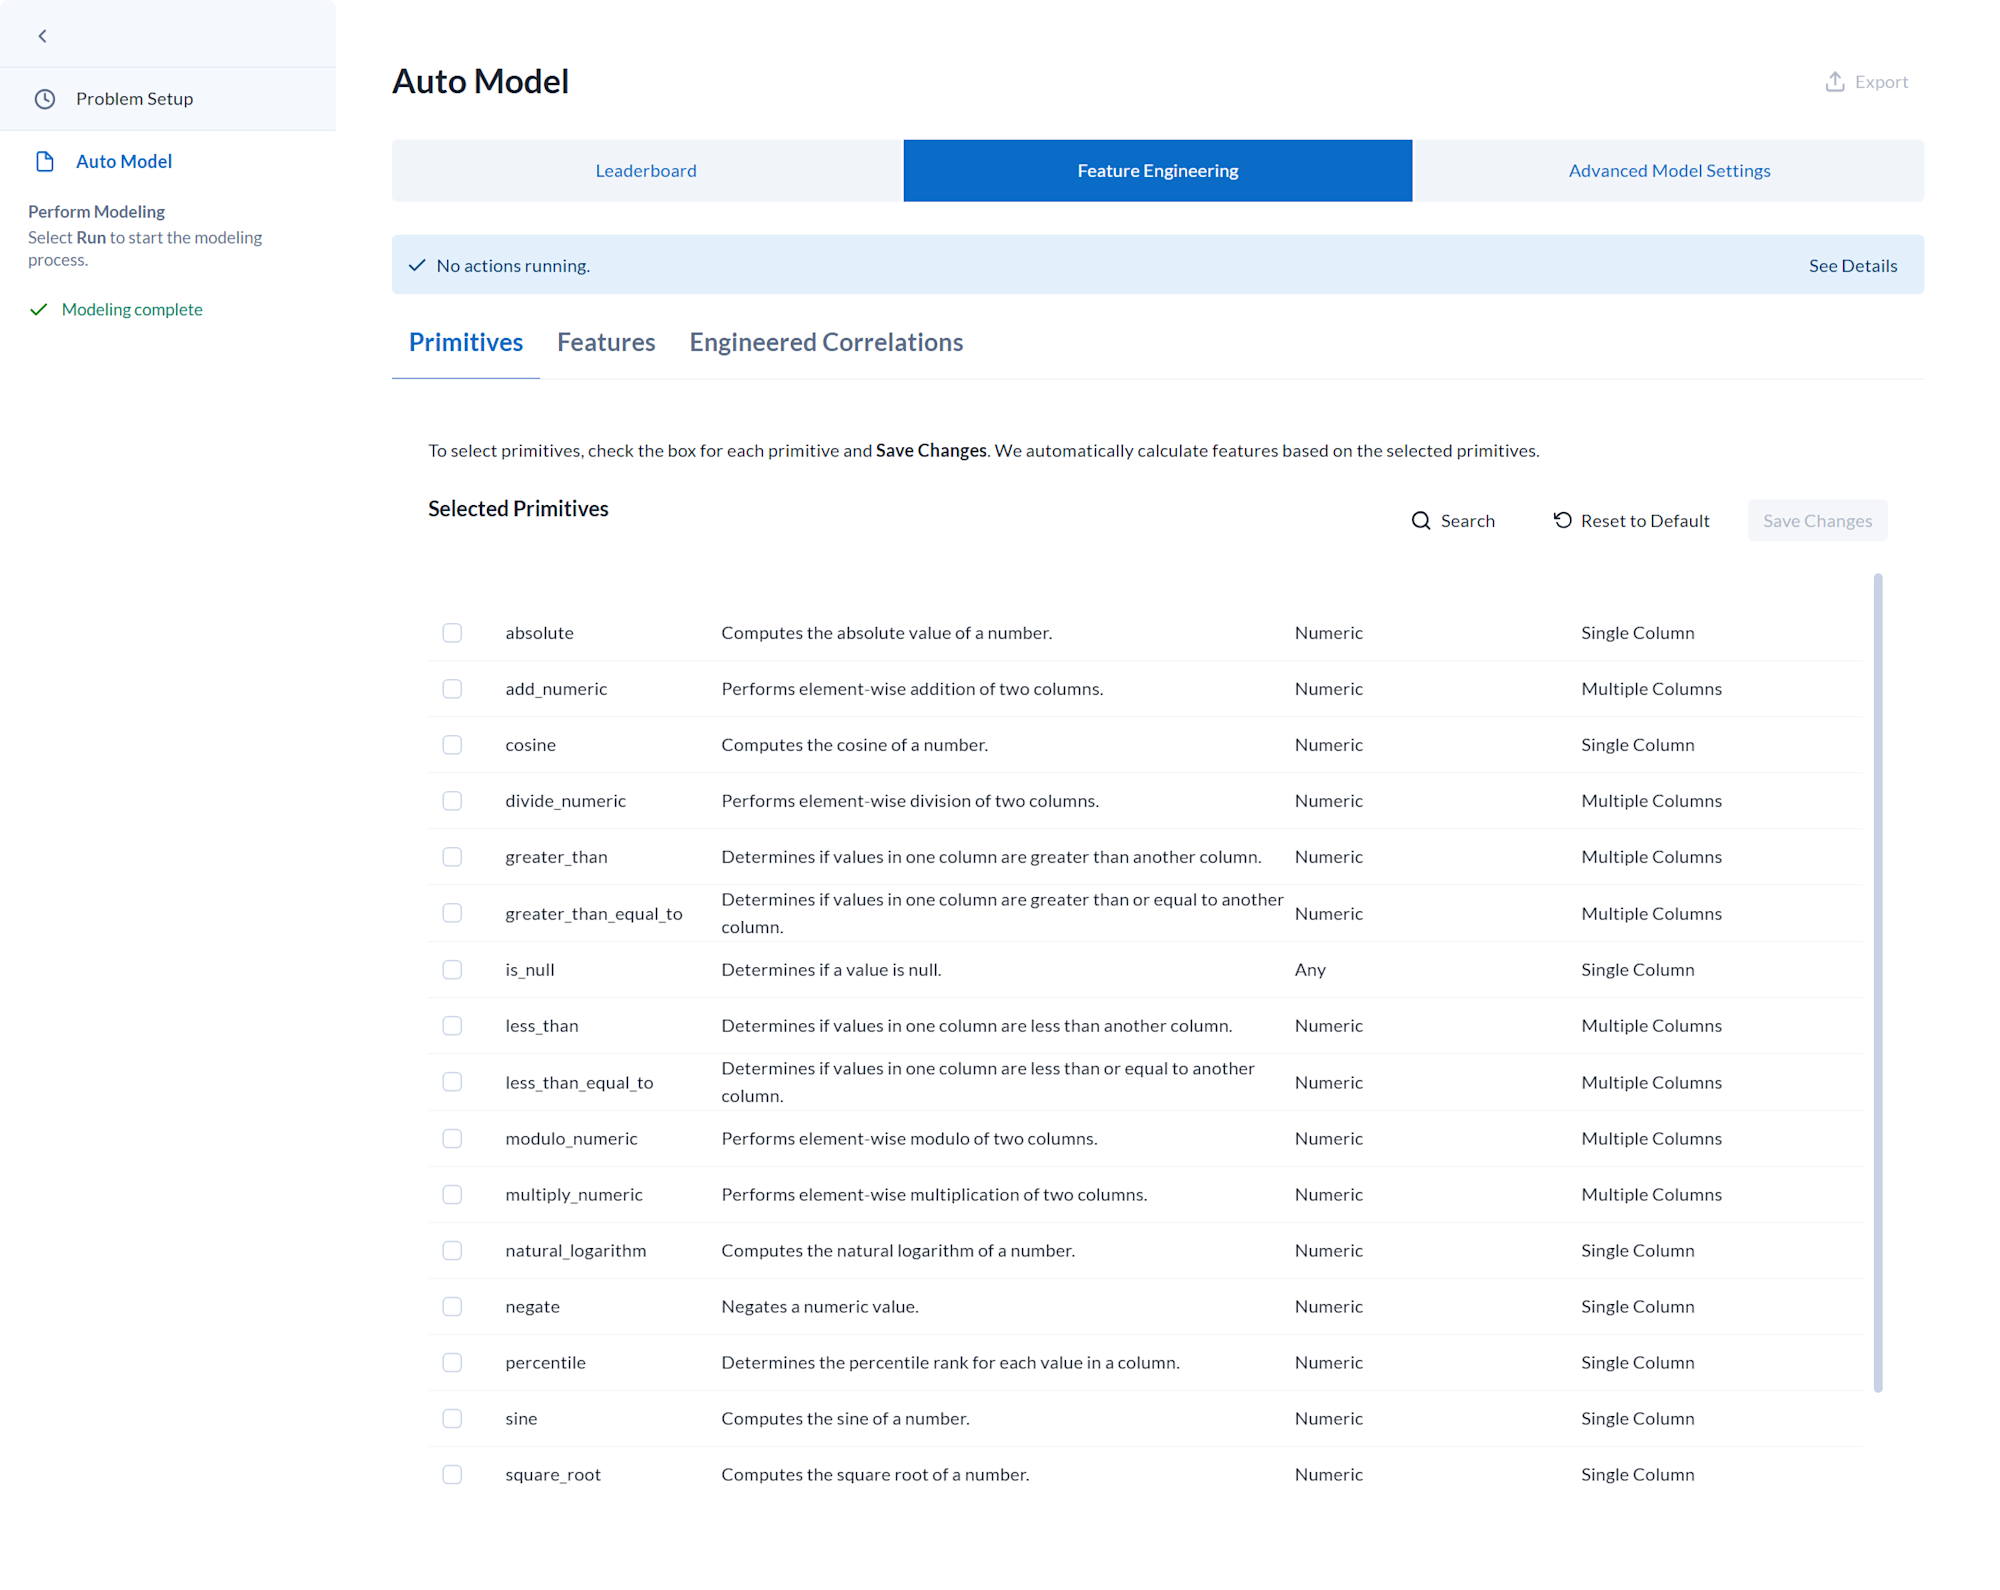Click the clock icon beside Problem Setup
The image size is (2000, 1590).
pos(45,99)
